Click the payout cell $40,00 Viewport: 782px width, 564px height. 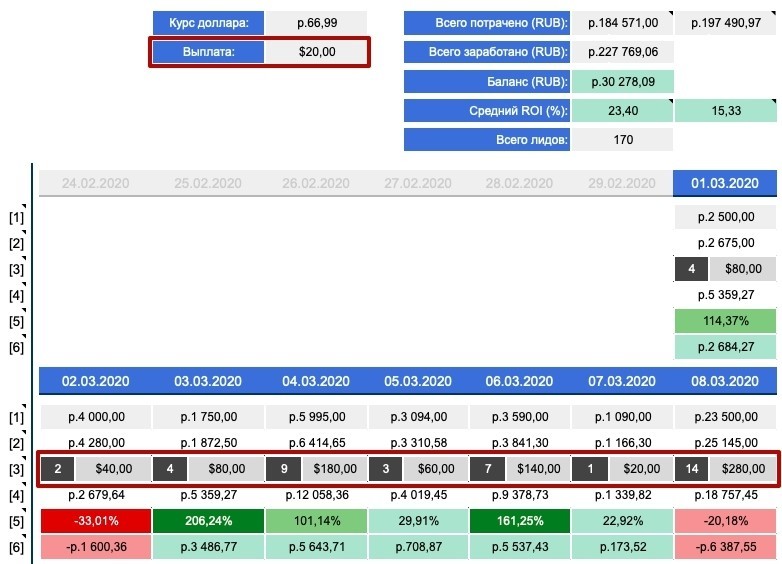114,469
